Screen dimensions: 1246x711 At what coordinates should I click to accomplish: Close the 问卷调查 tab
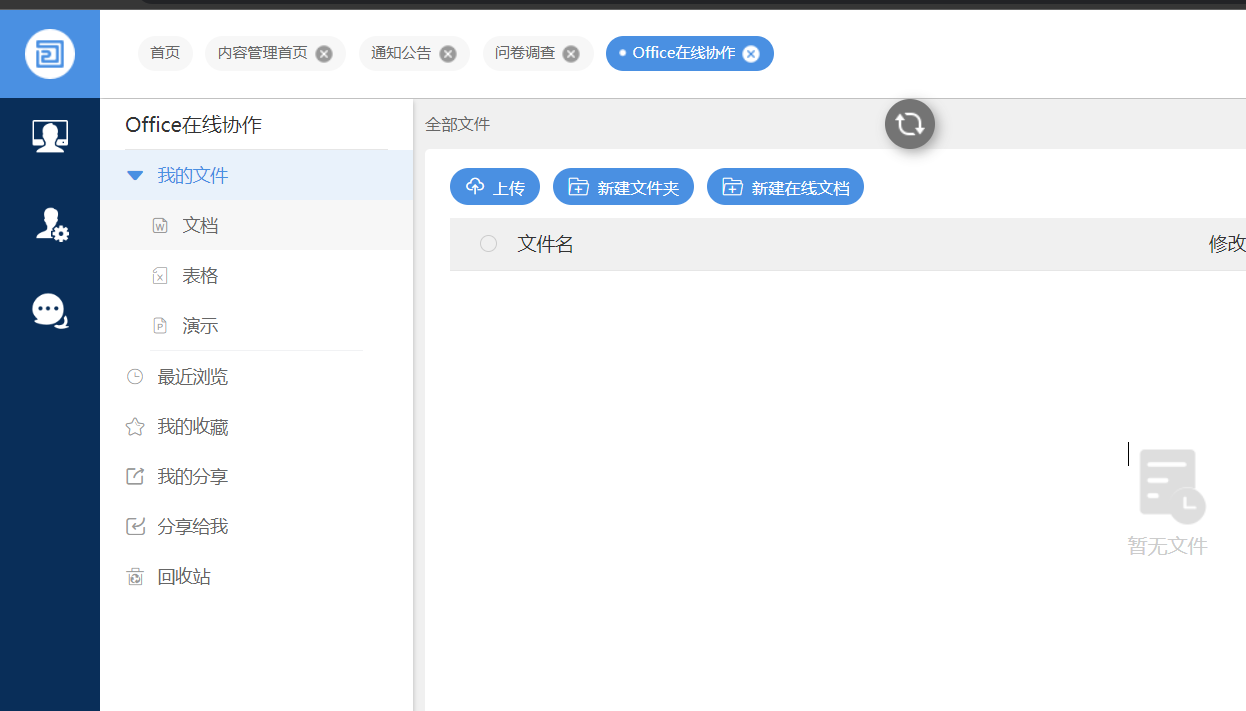tap(571, 54)
